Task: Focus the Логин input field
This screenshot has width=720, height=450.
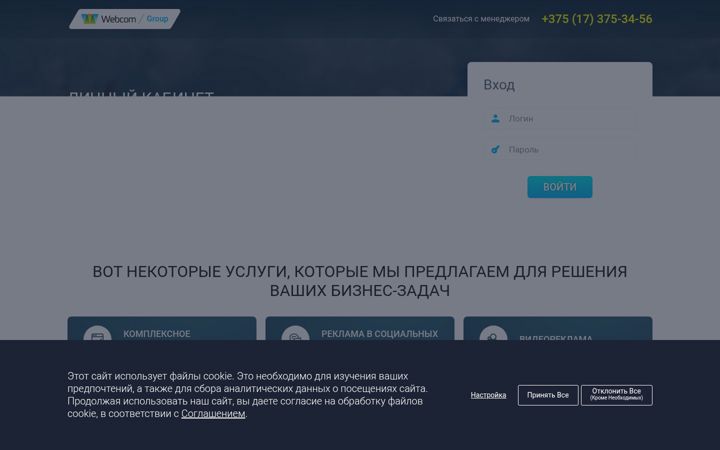Action: 560,118
